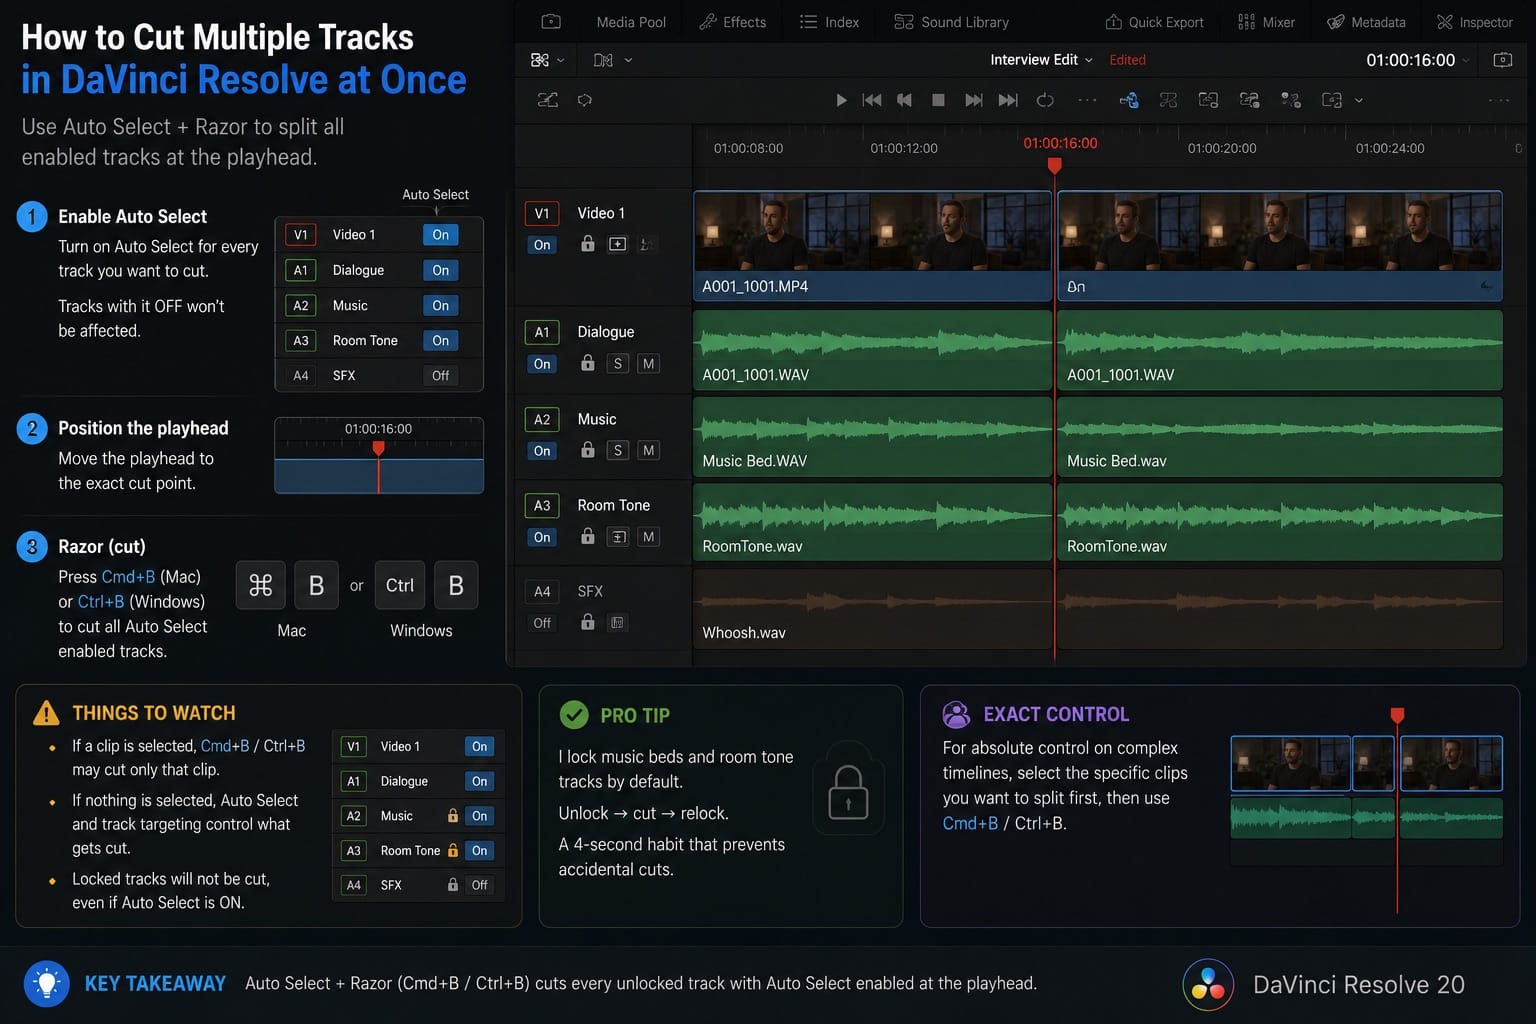The width and height of the screenshot is (1536, 1024).
Task: Turn off Auto Select on timeline Music track
Action: [x=542, y=451]
